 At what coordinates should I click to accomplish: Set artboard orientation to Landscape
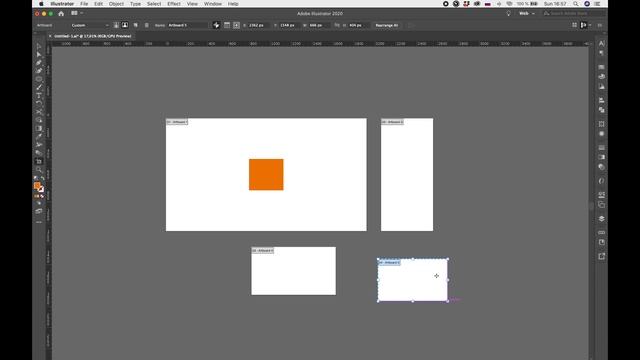point(125,25)
